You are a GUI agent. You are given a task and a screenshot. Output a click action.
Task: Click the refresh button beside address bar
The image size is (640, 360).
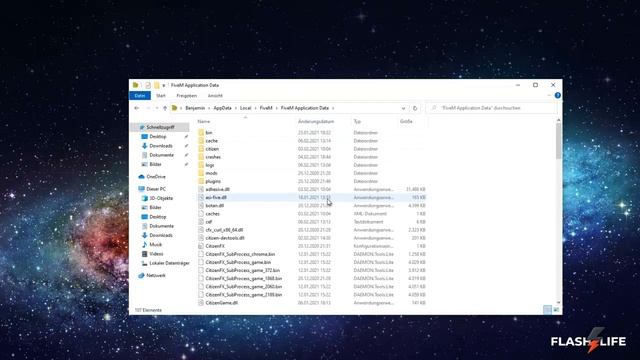[415, 108]
